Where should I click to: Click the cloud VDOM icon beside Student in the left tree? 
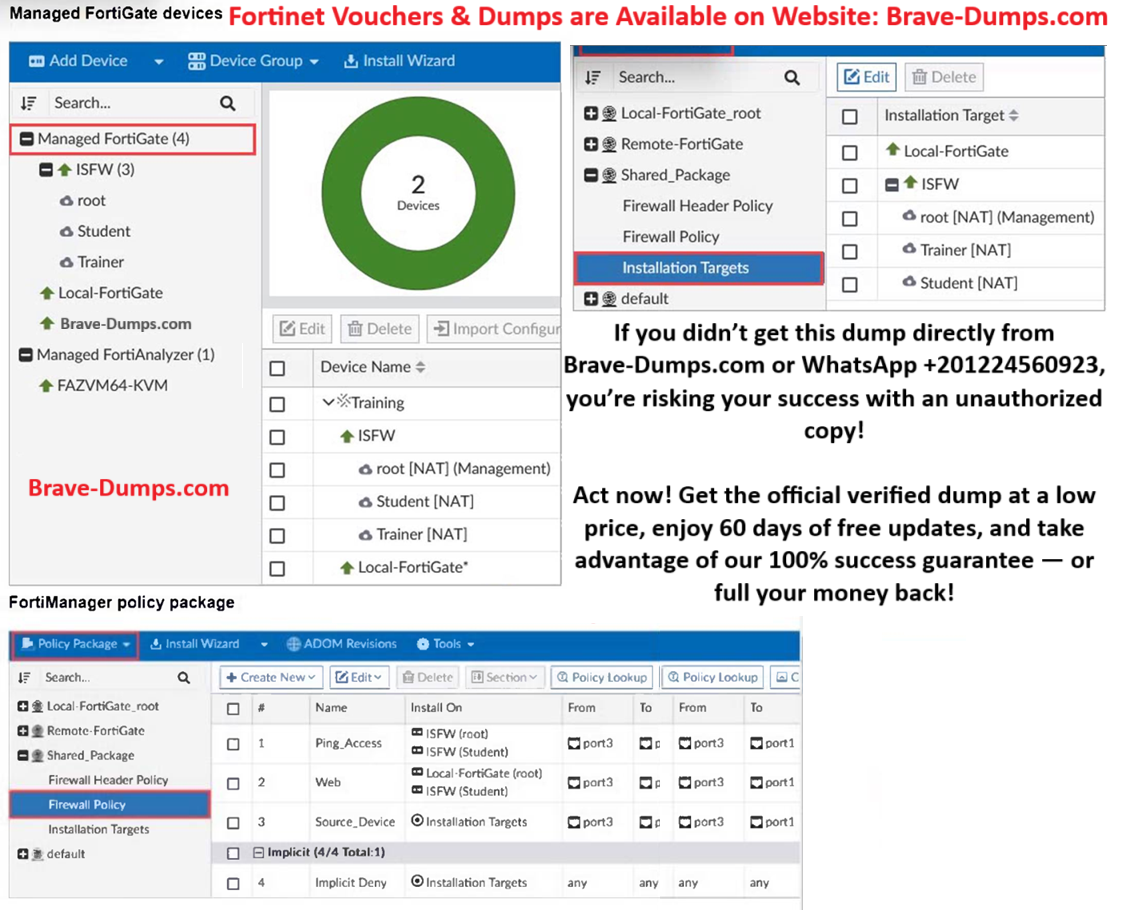pyautogui.click(x=66, y=231)
